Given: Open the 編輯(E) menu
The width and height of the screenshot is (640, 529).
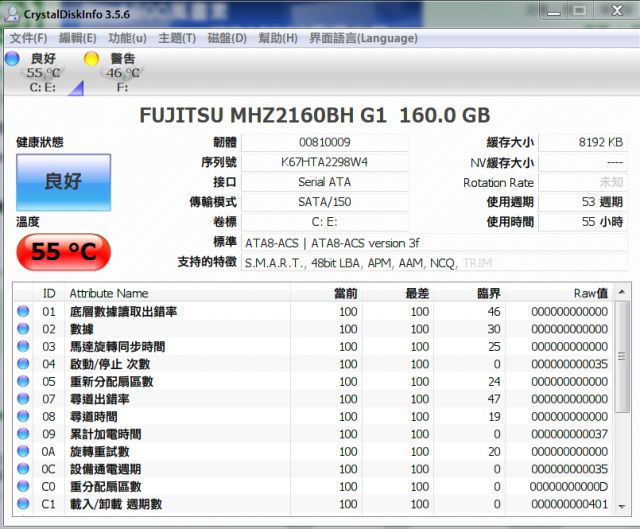Looking at the screenshot, I should point(78,38).
